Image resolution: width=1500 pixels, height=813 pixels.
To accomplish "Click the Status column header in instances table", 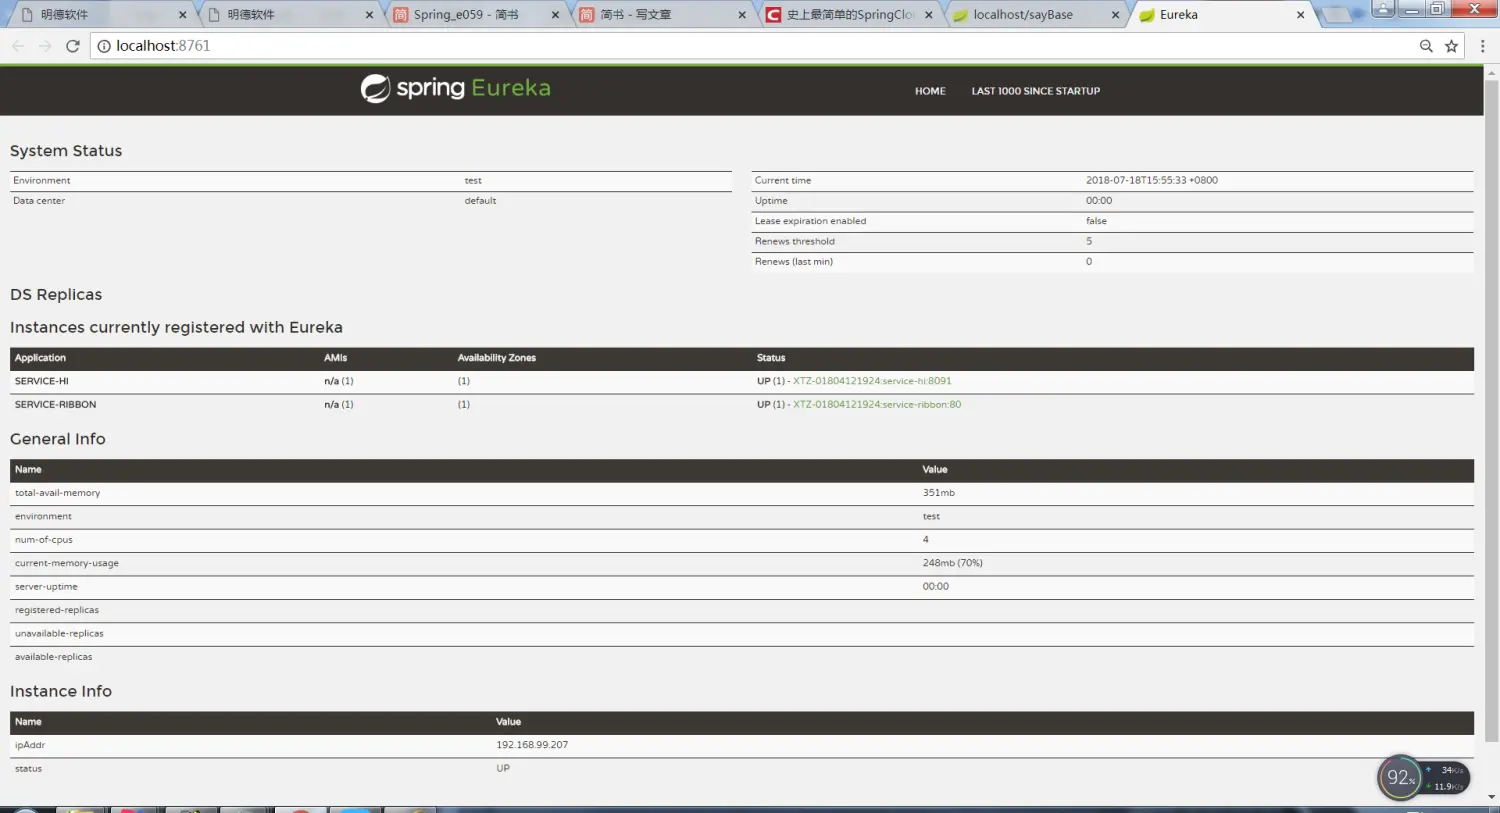I will click(x=771, y=358).
